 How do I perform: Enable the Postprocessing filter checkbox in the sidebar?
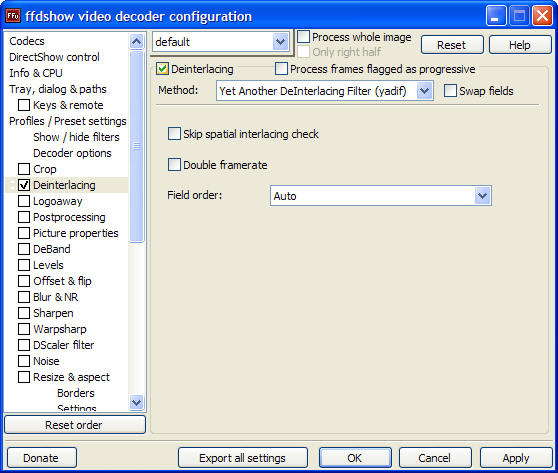pyautogui.click(x=24, y=217)
